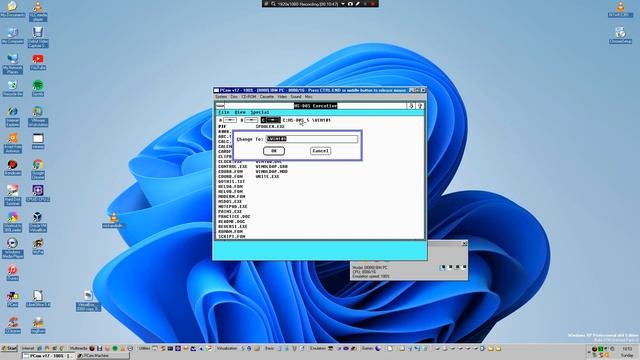Viewport: 640px width, 360px height.
Task: Switch to PCem v17 taskbar button
Action: click(47, 356)
